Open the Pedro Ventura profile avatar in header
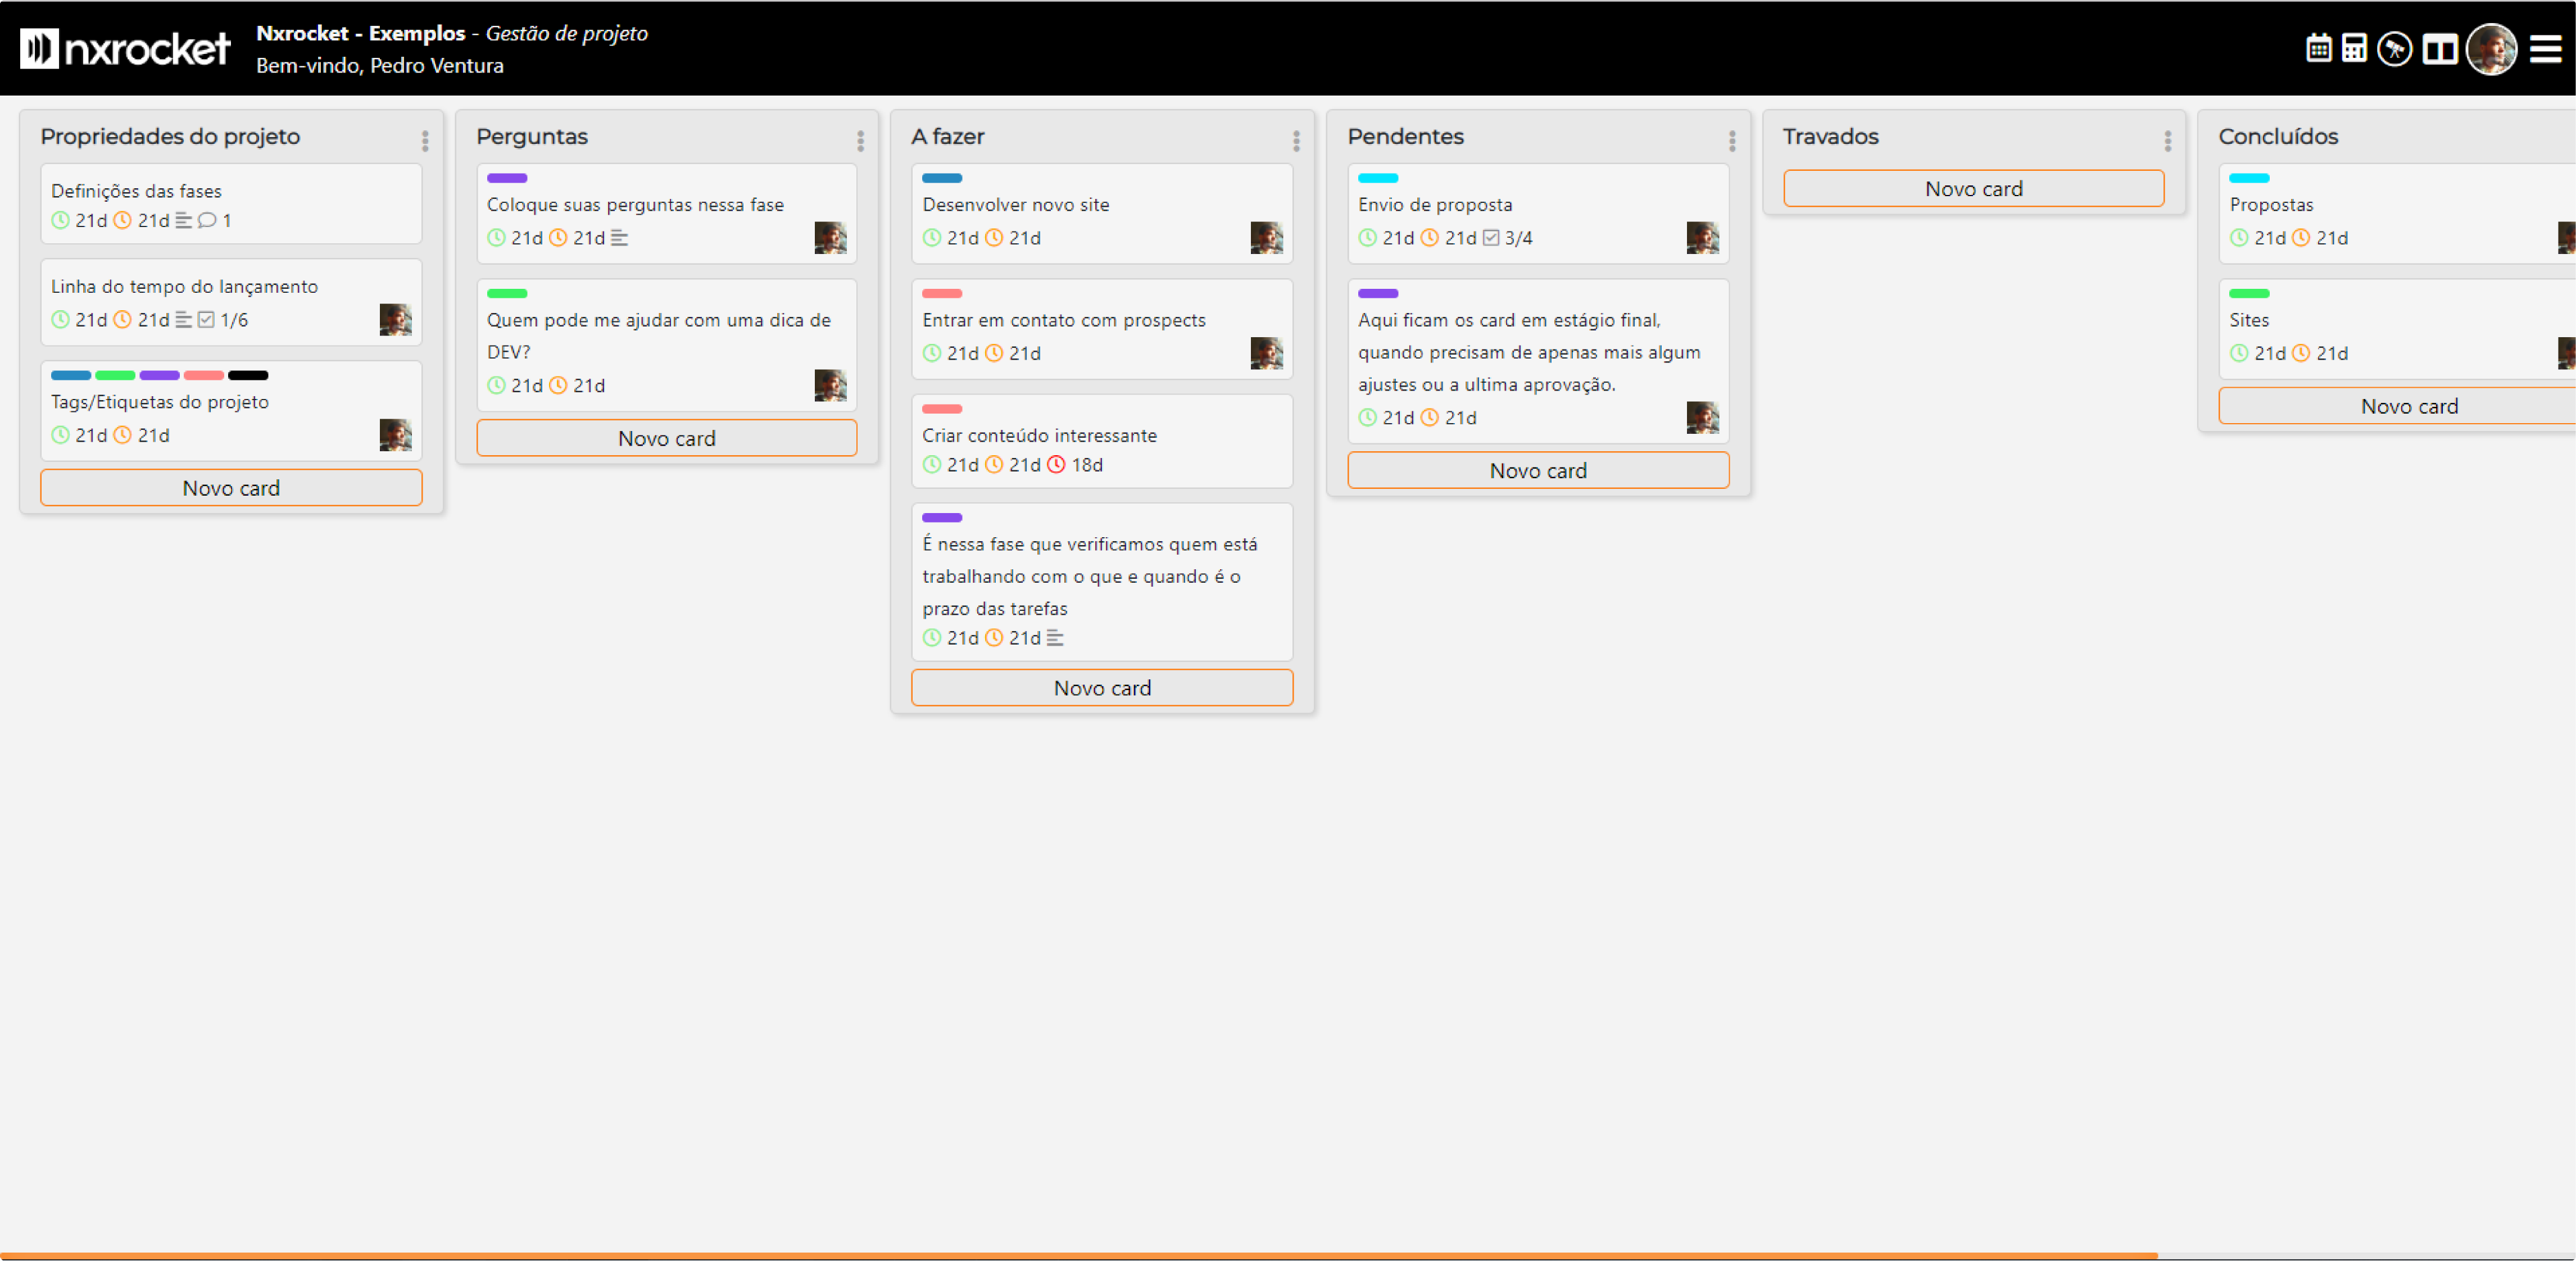The height and width of the screenshot is (1261, 2576). click(2491, 48)
